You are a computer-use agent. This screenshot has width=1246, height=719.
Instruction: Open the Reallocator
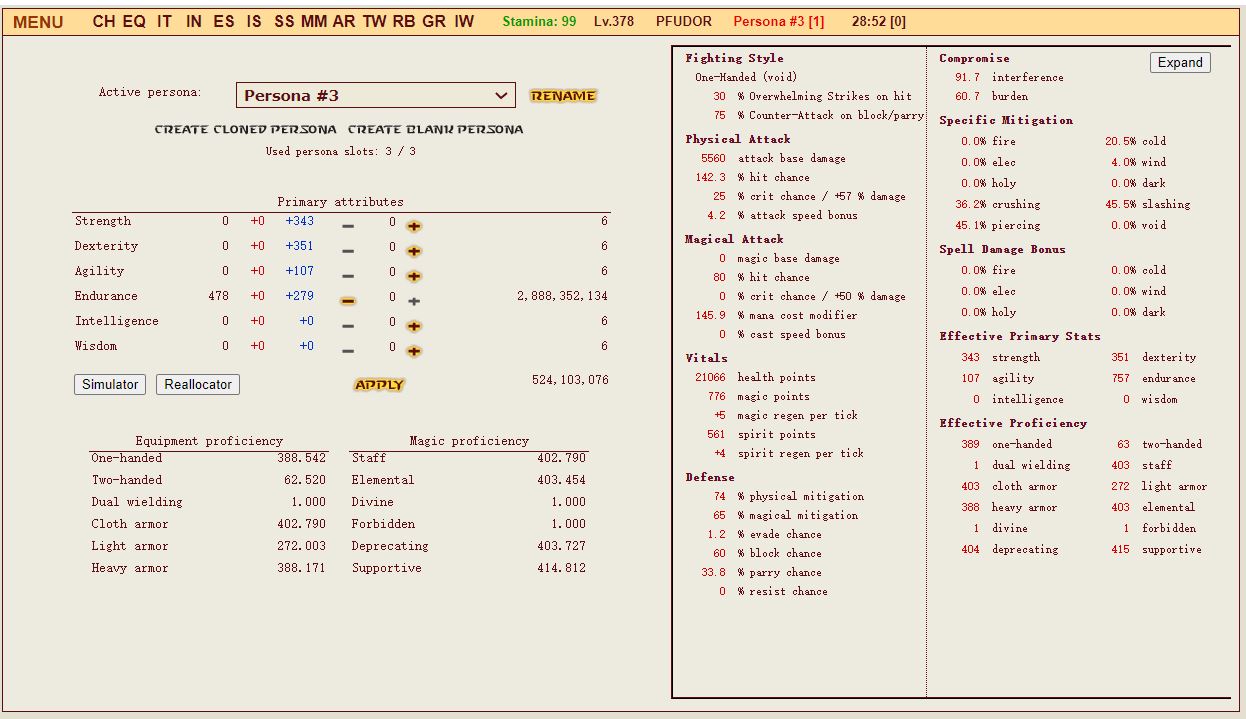(x=198, y=385)
